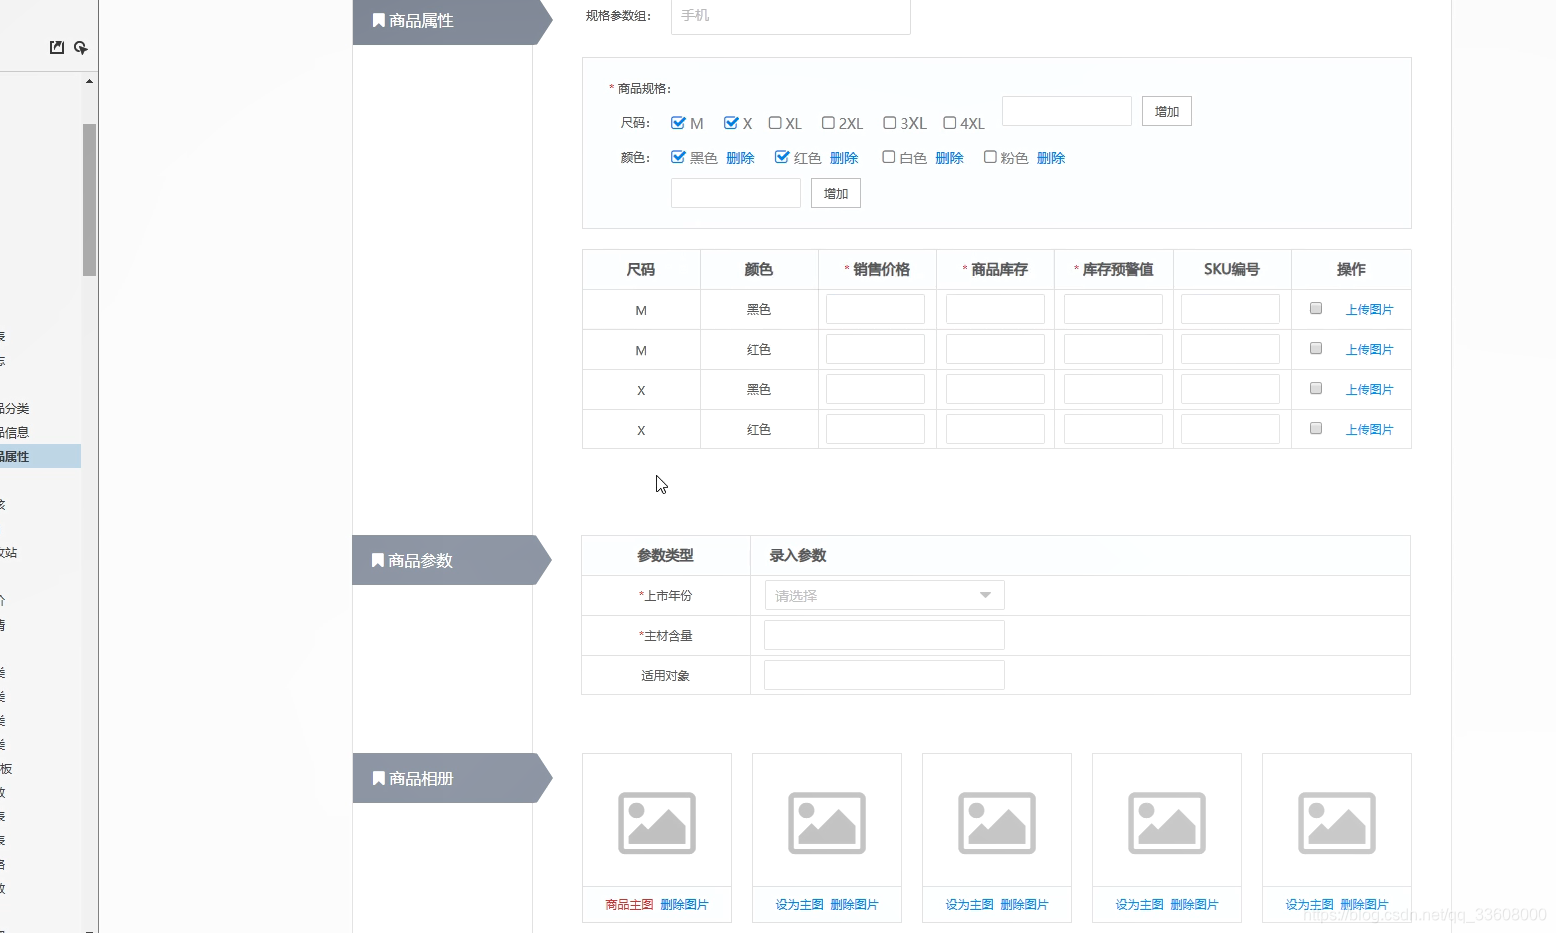Click 删除图片 under the first album image

[685, 905]
